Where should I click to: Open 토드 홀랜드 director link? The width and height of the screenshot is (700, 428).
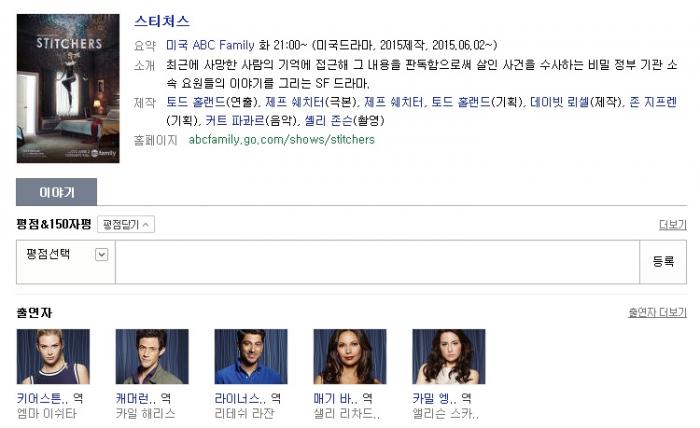(196, 102)
